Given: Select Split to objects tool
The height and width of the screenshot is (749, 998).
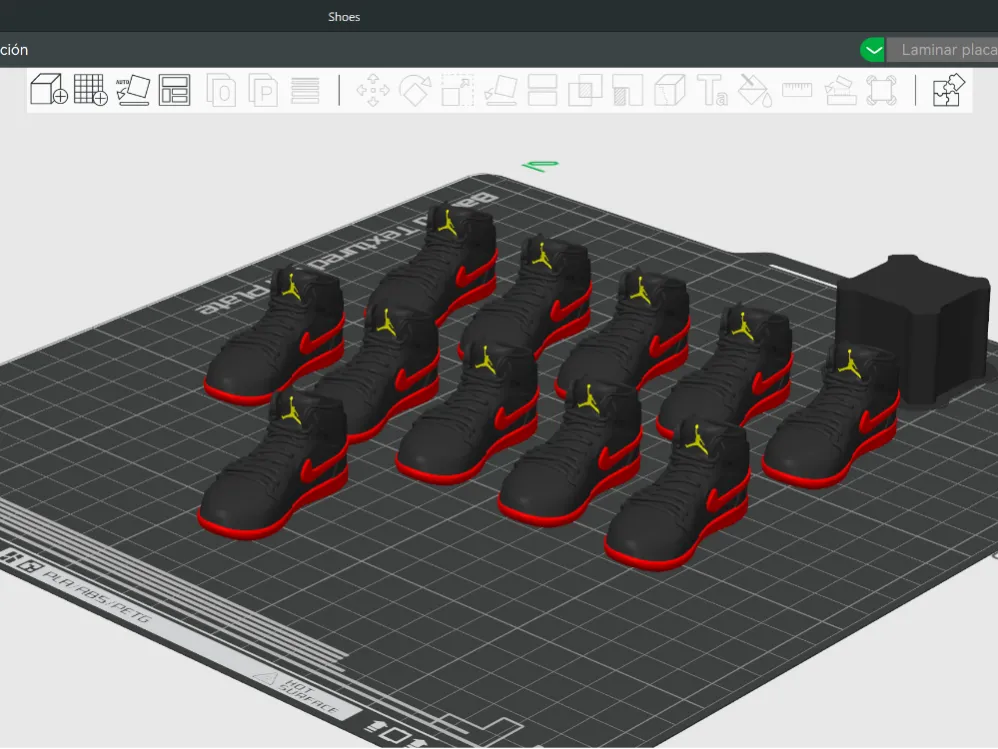Looking at the screenshot, I should pyautogui.click(x=221, y=90).
